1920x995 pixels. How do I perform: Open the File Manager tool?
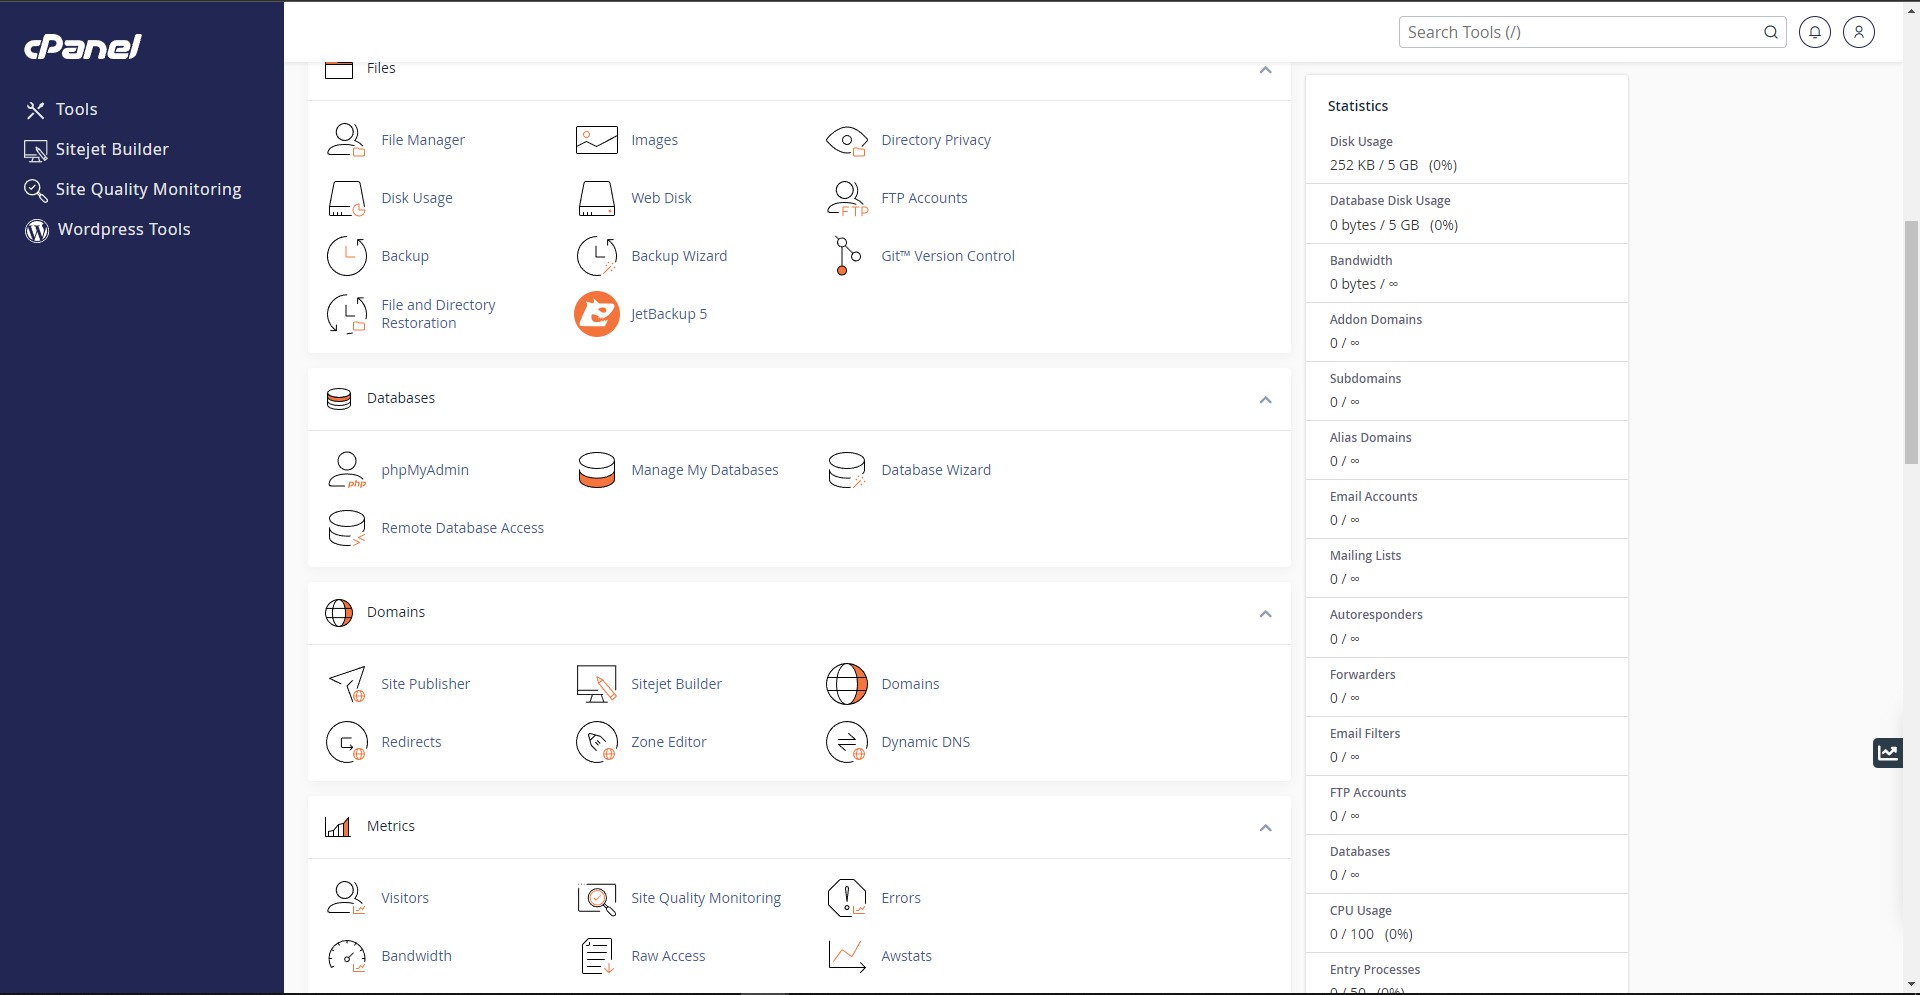(423, 140)
